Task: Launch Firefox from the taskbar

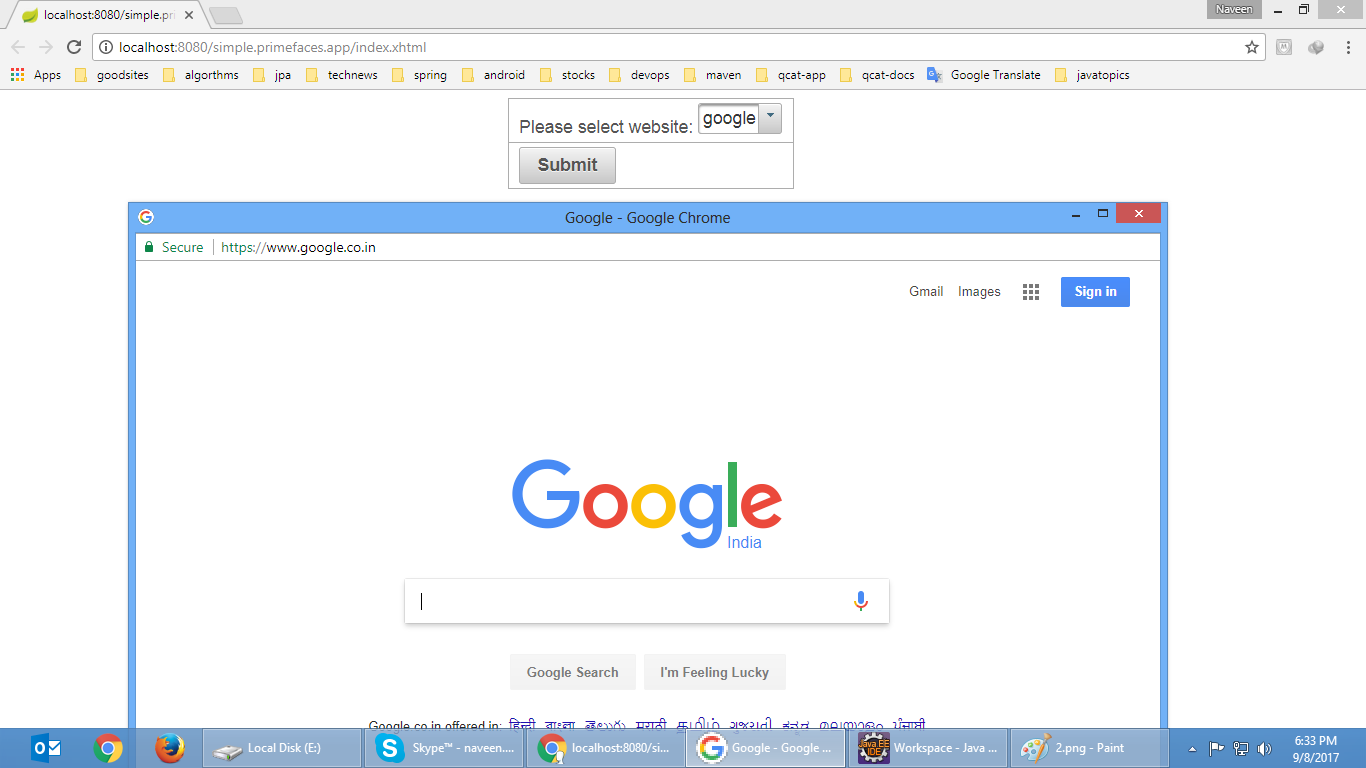Action: click(x=170, y=748)
